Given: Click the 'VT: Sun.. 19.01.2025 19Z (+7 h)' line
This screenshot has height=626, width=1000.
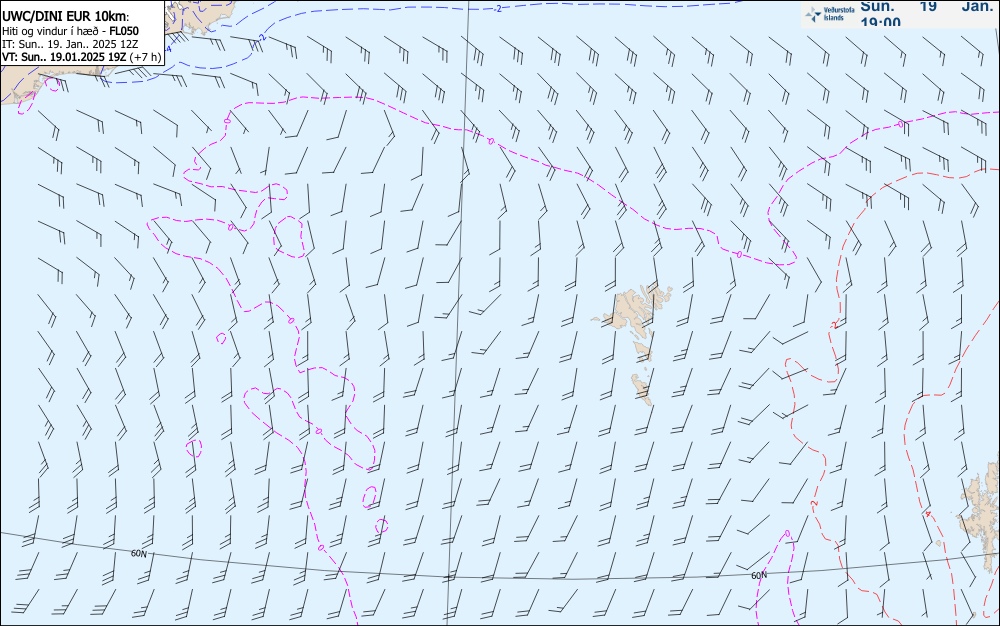Looking at the screenshot, I should click(82, 57).
